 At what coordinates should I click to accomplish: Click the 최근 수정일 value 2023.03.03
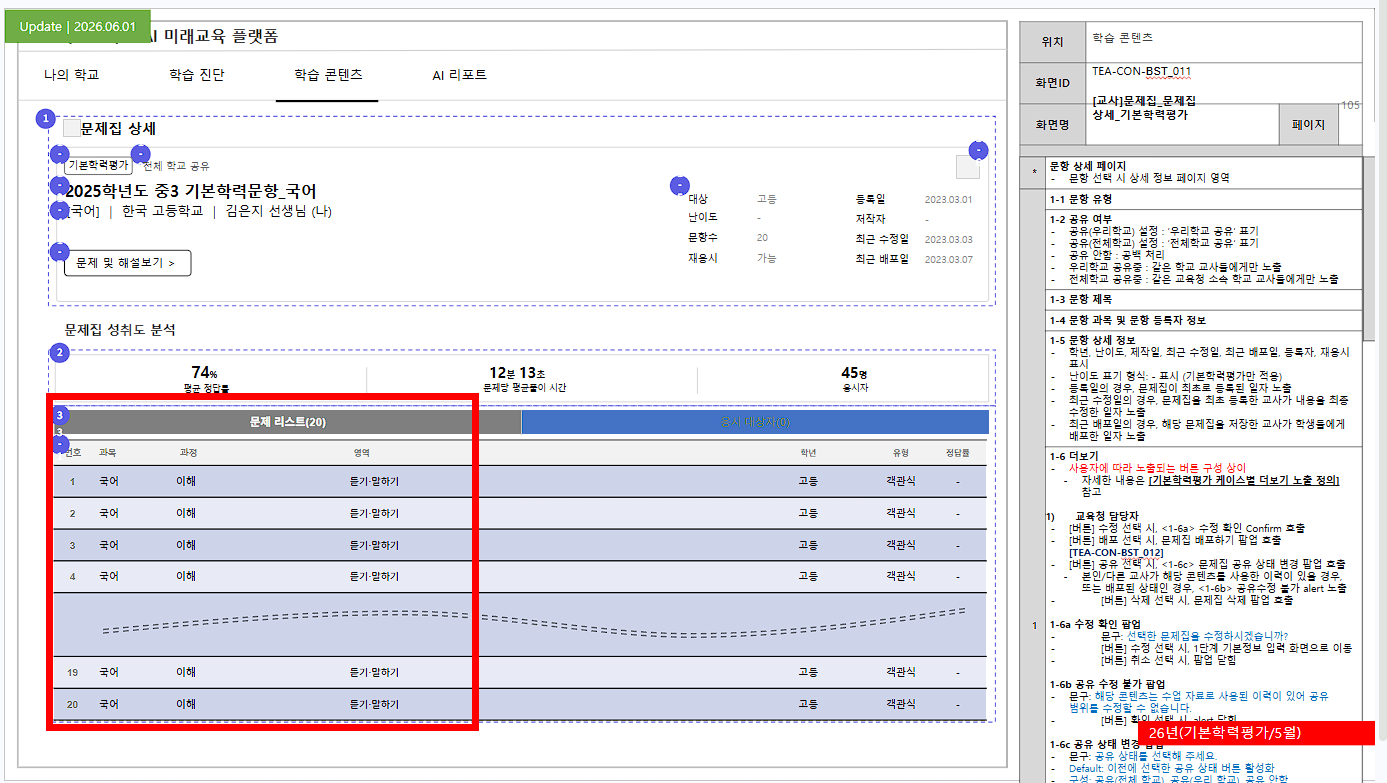click(949, 240)
